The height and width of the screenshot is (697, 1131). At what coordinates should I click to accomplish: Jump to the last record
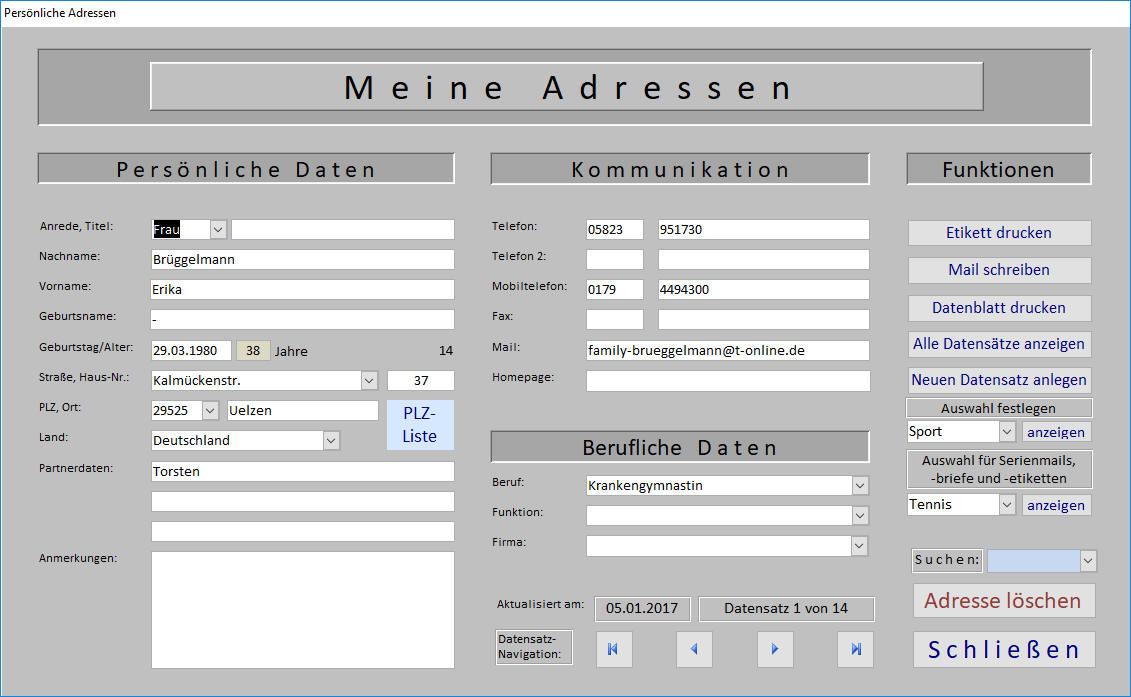click(x=855, y=649)
